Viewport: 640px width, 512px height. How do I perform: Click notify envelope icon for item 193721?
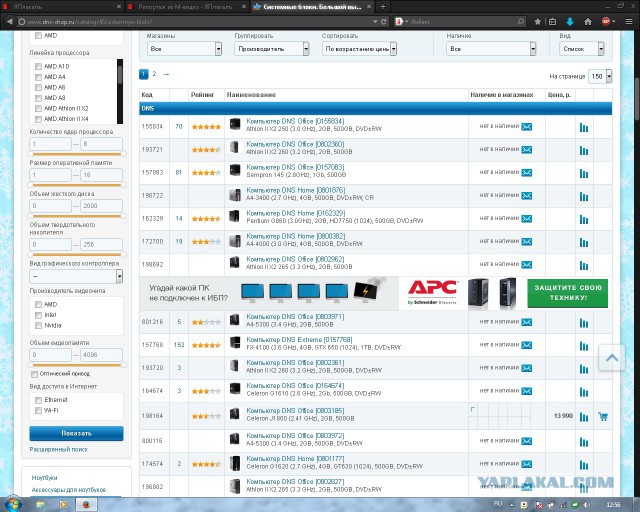point(527,149)
